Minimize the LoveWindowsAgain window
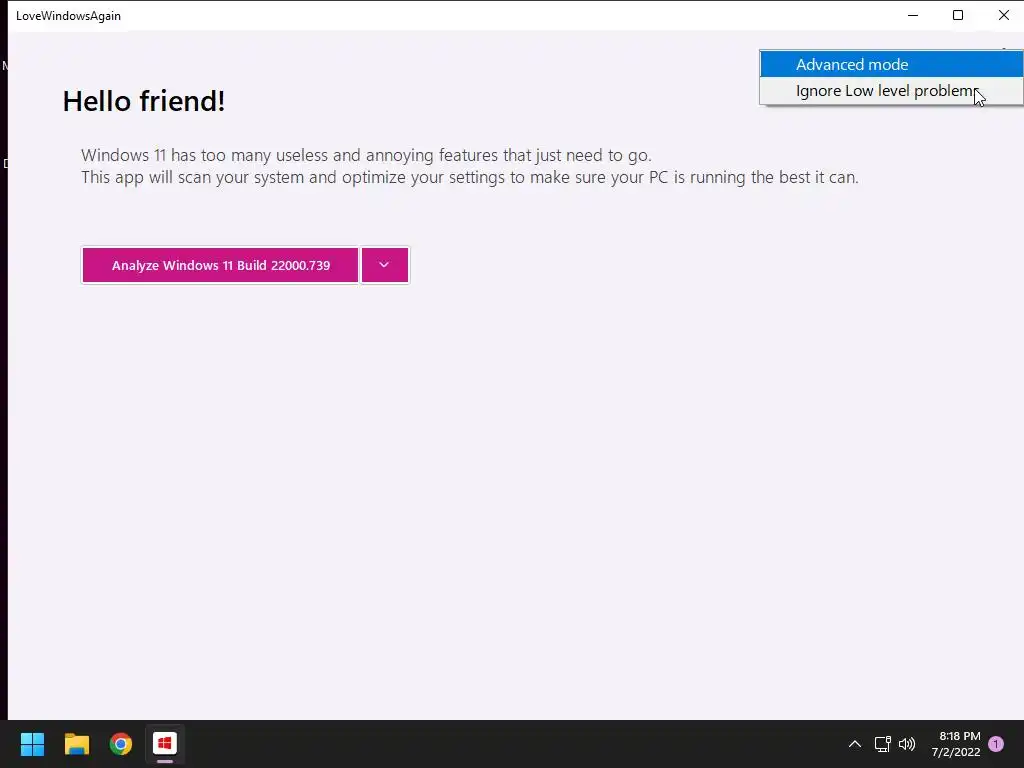 913,15
